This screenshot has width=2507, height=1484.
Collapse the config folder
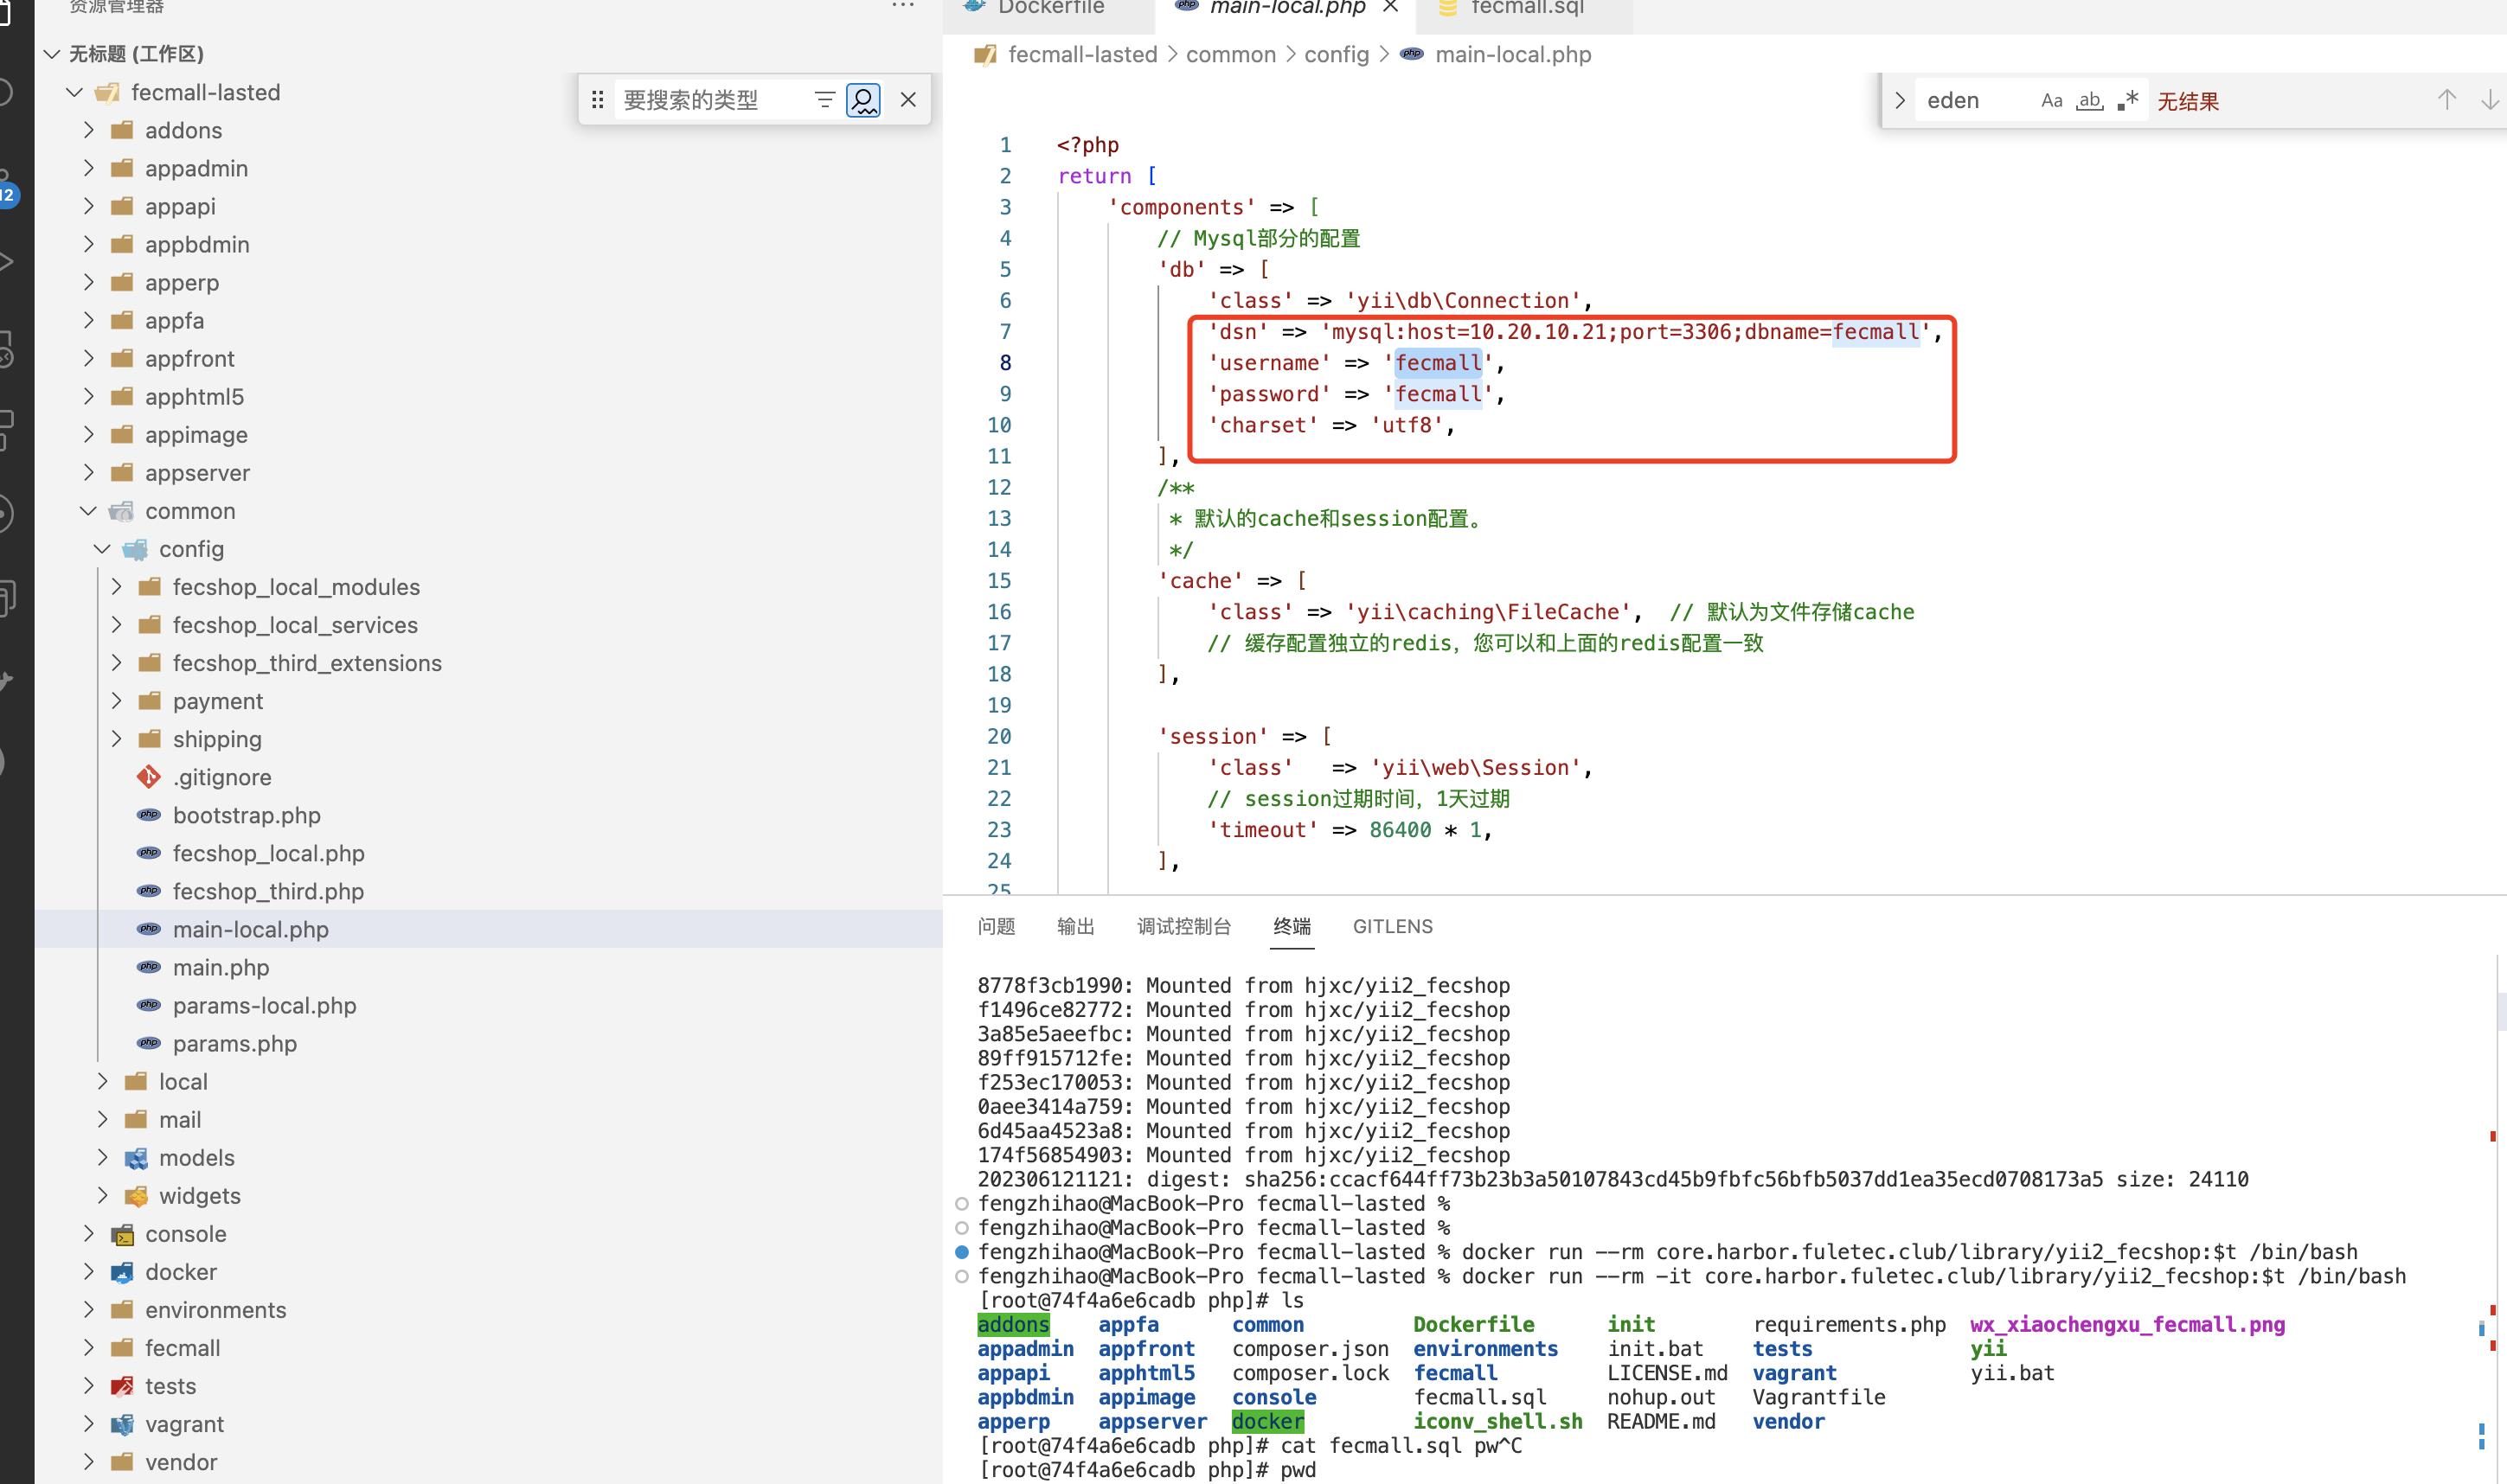coord(102,549)
